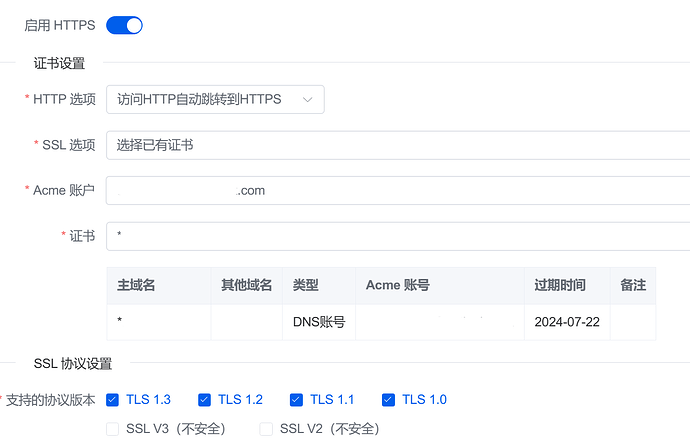Click the 过期时间 column header
Viewport: 690px width, 444px height.
point(567,286)
